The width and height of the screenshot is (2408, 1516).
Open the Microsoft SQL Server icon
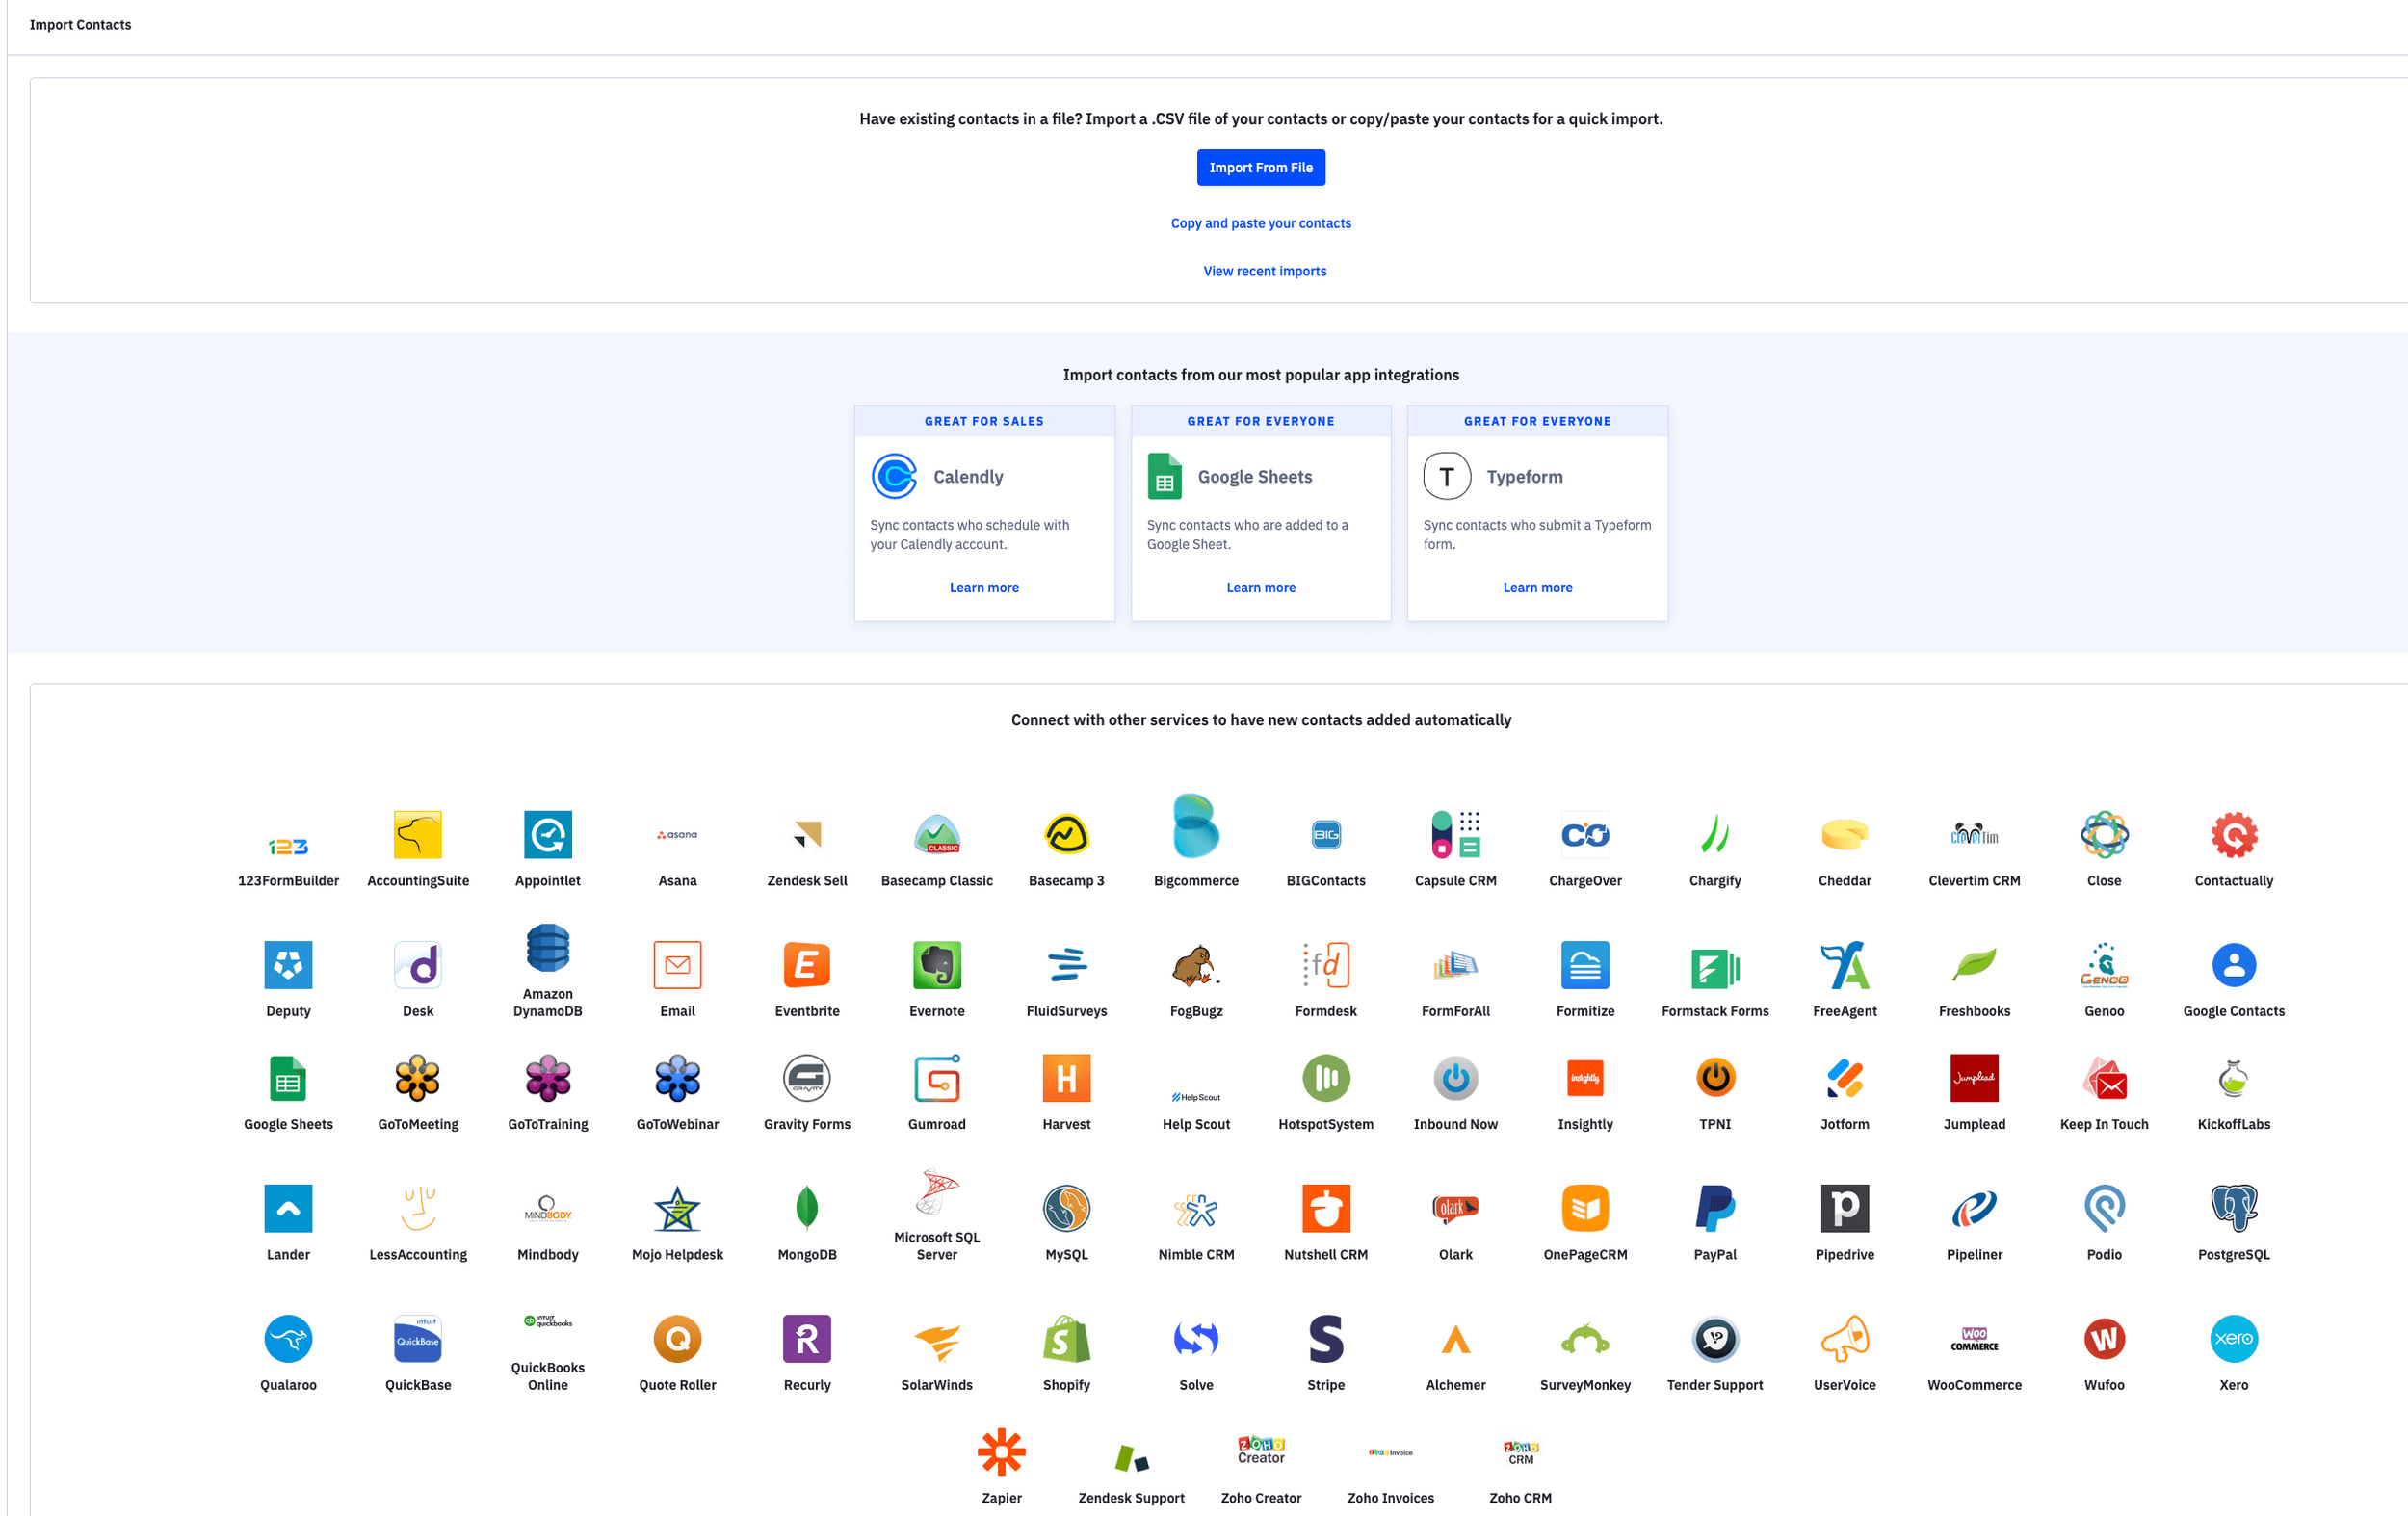coord(937,1191)
